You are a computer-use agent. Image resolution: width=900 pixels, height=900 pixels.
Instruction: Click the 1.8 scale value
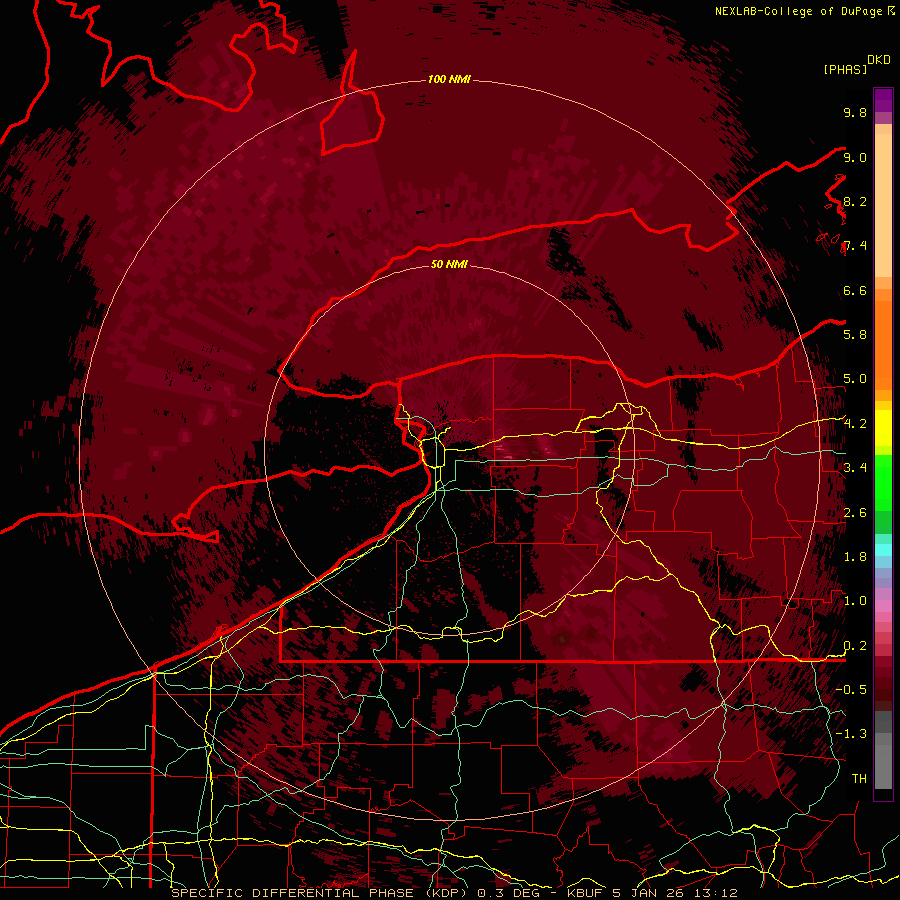pyautogui.click(x=855, y=557)
